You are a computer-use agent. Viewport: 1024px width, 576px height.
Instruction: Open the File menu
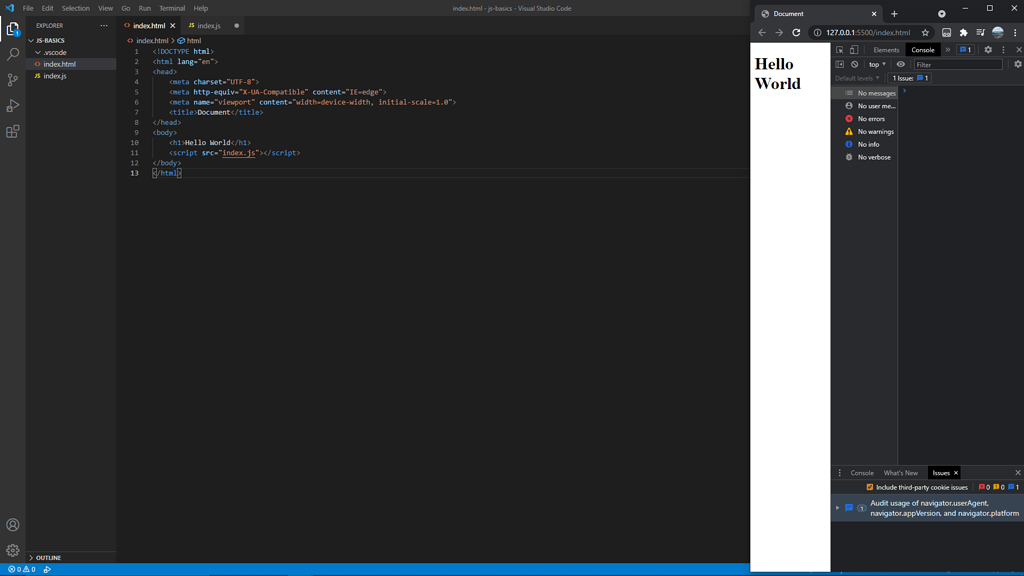click(28, 8)
